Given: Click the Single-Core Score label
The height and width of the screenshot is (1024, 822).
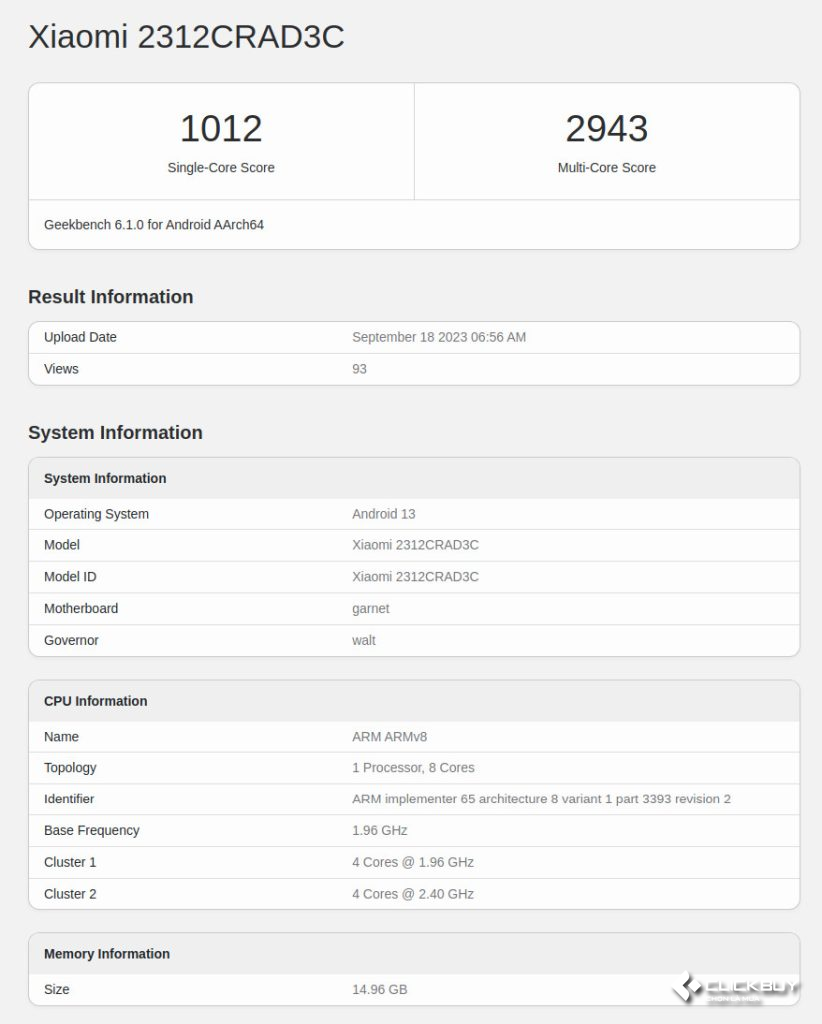Looking at the screenshot, I should (x=221, y=168).
